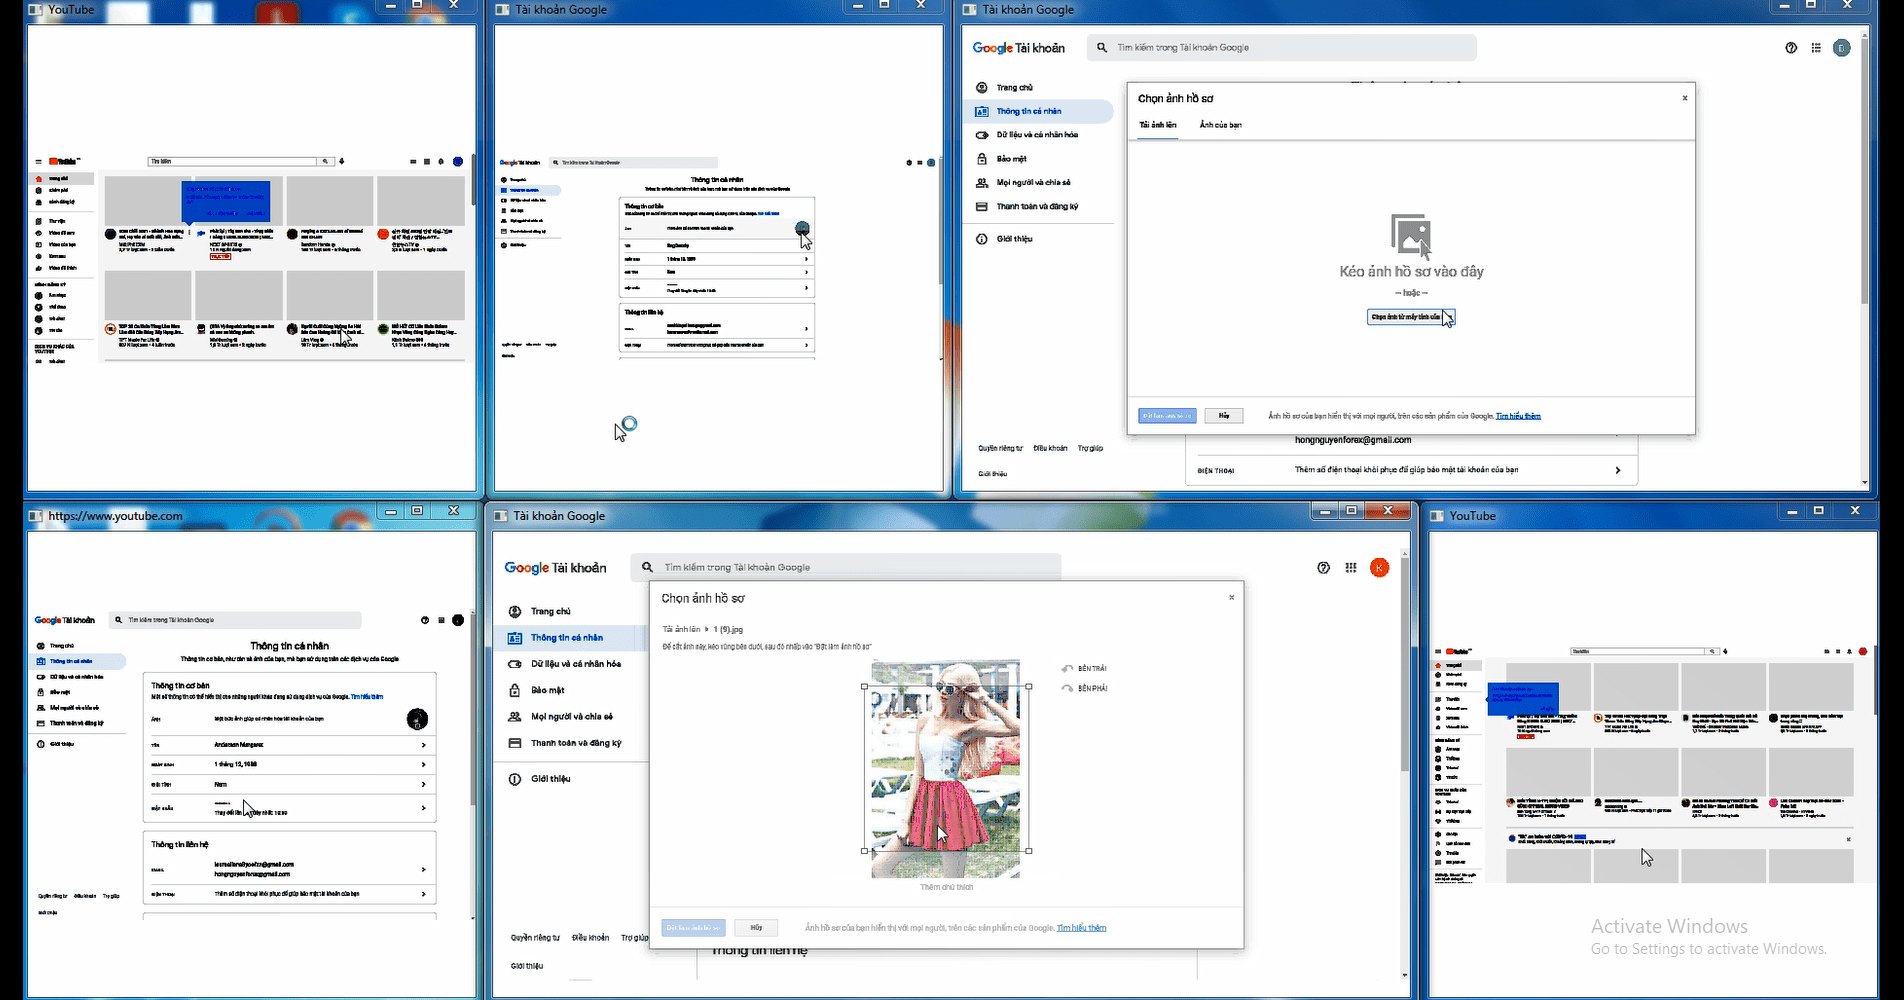Viewport: 1904px width, 1000px height.
Task: Click dark profile photo in https://www.youtube.com window
Action: click(x=417, y=718)
